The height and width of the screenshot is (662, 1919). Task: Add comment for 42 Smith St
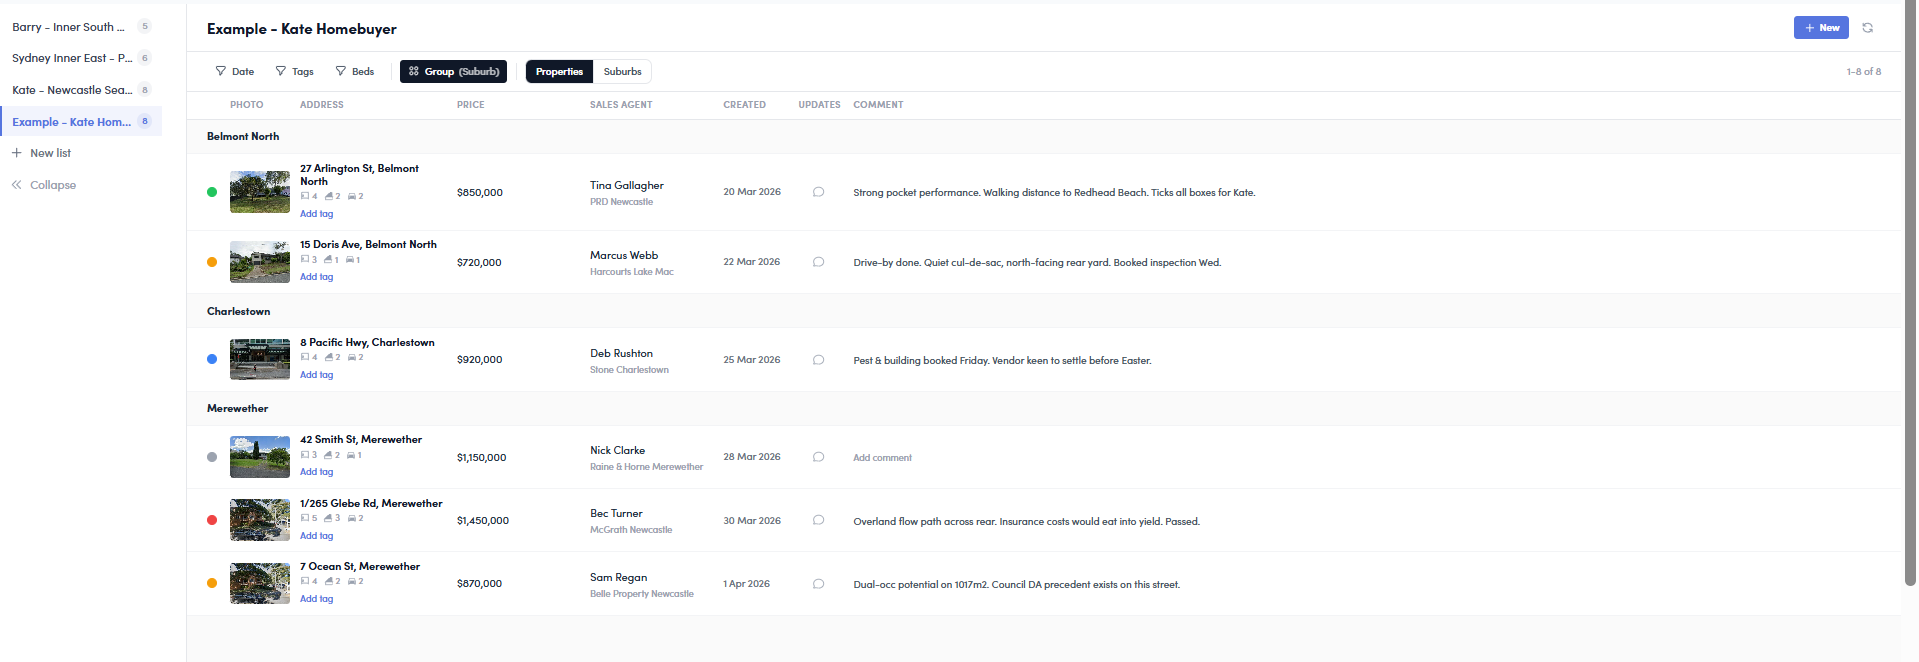pos(882,458)
